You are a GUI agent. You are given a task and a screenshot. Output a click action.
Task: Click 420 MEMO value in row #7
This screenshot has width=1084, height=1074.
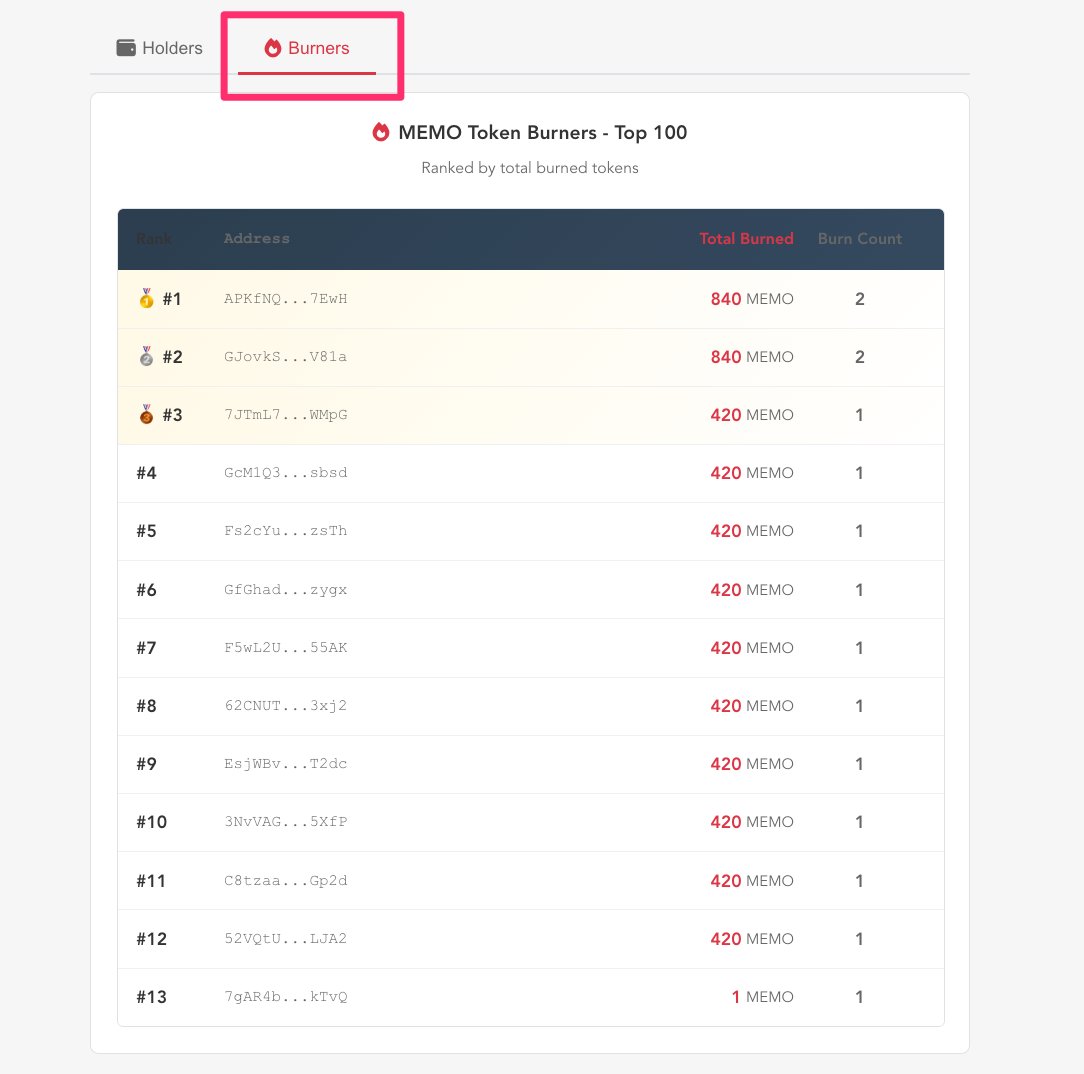(752, 648)
